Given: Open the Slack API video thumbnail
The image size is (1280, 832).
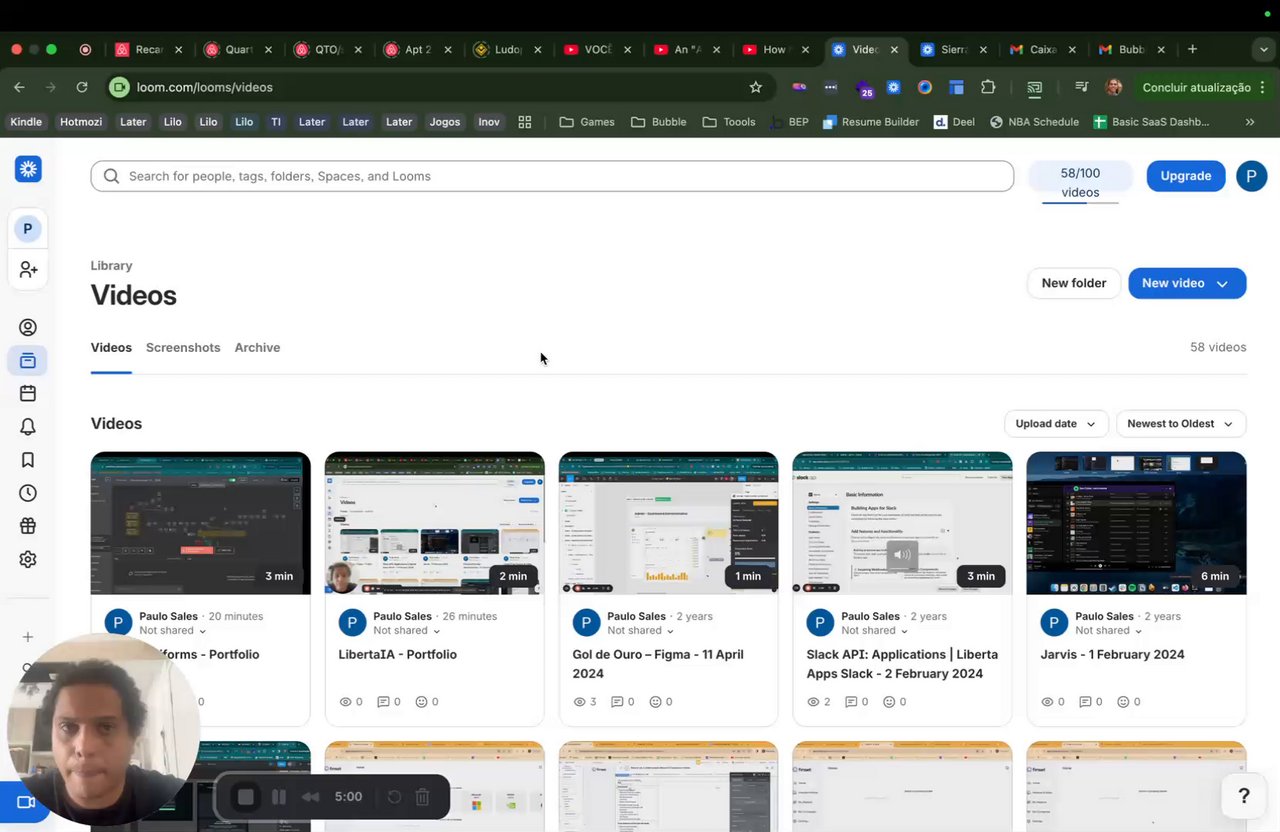Looking at the screenshot, I should [902, 523].
